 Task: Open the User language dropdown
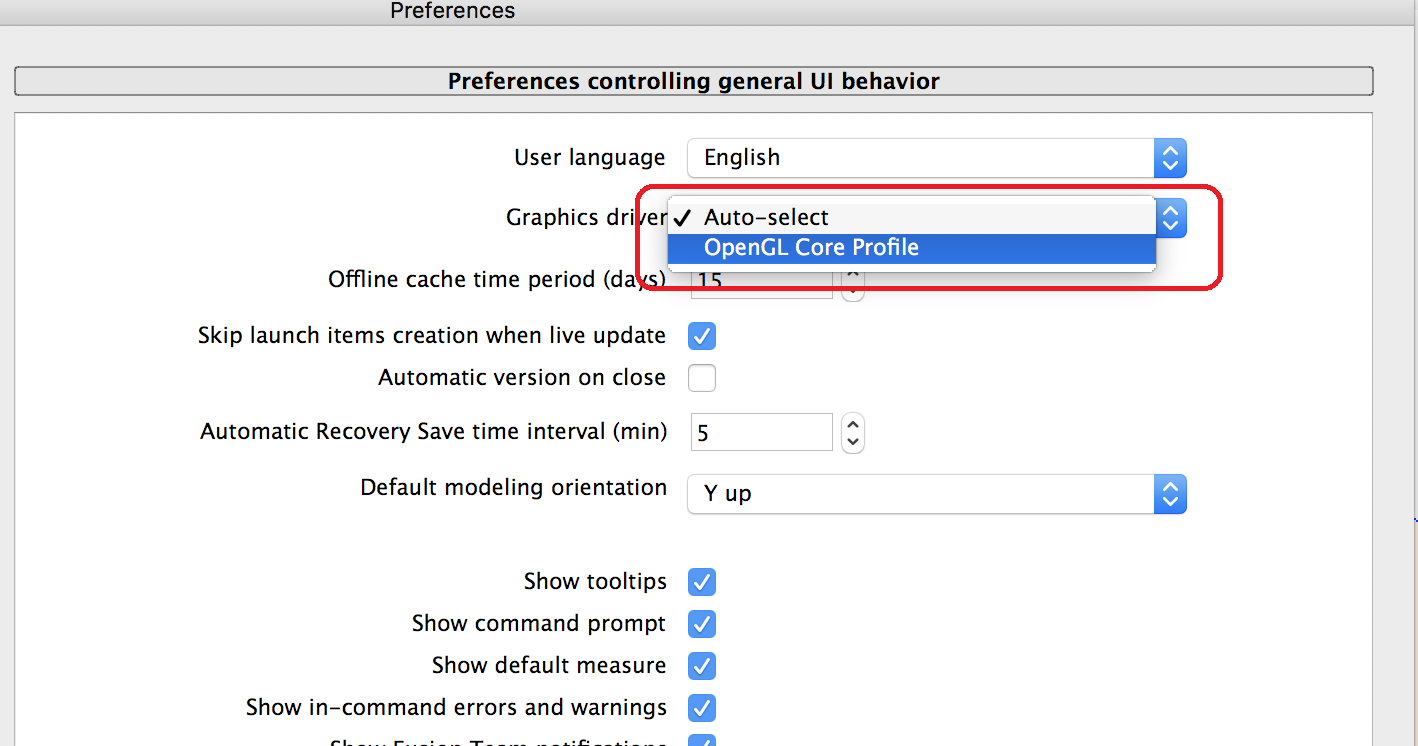point(936,158)
